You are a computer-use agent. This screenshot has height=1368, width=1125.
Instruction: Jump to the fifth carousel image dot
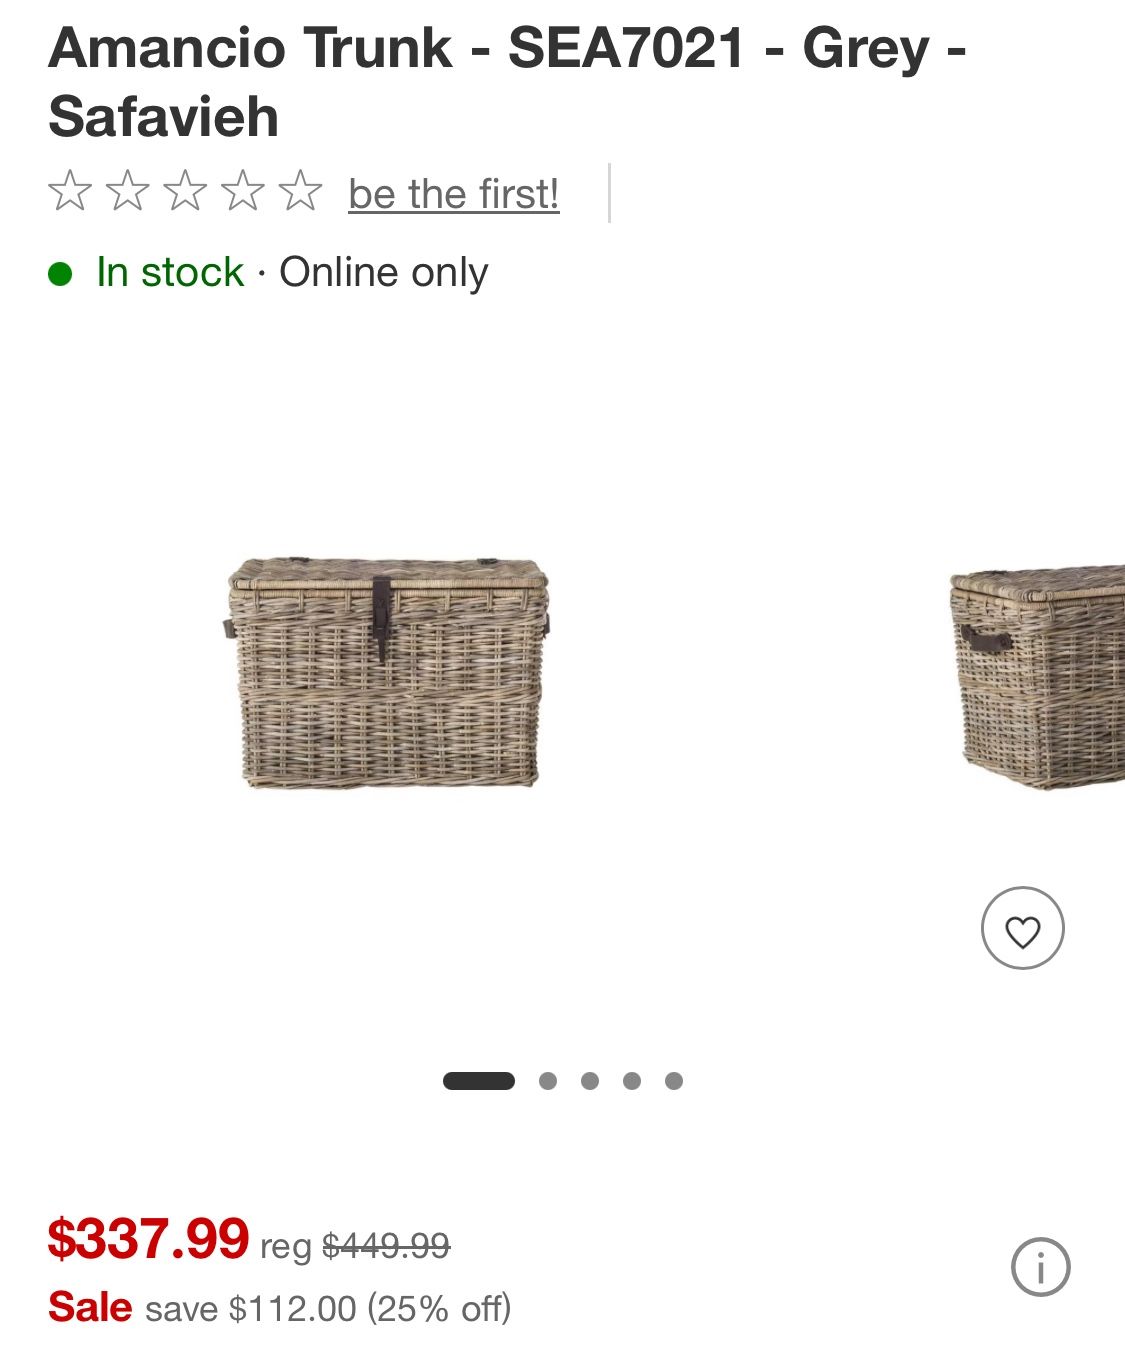pos(674,1081)
